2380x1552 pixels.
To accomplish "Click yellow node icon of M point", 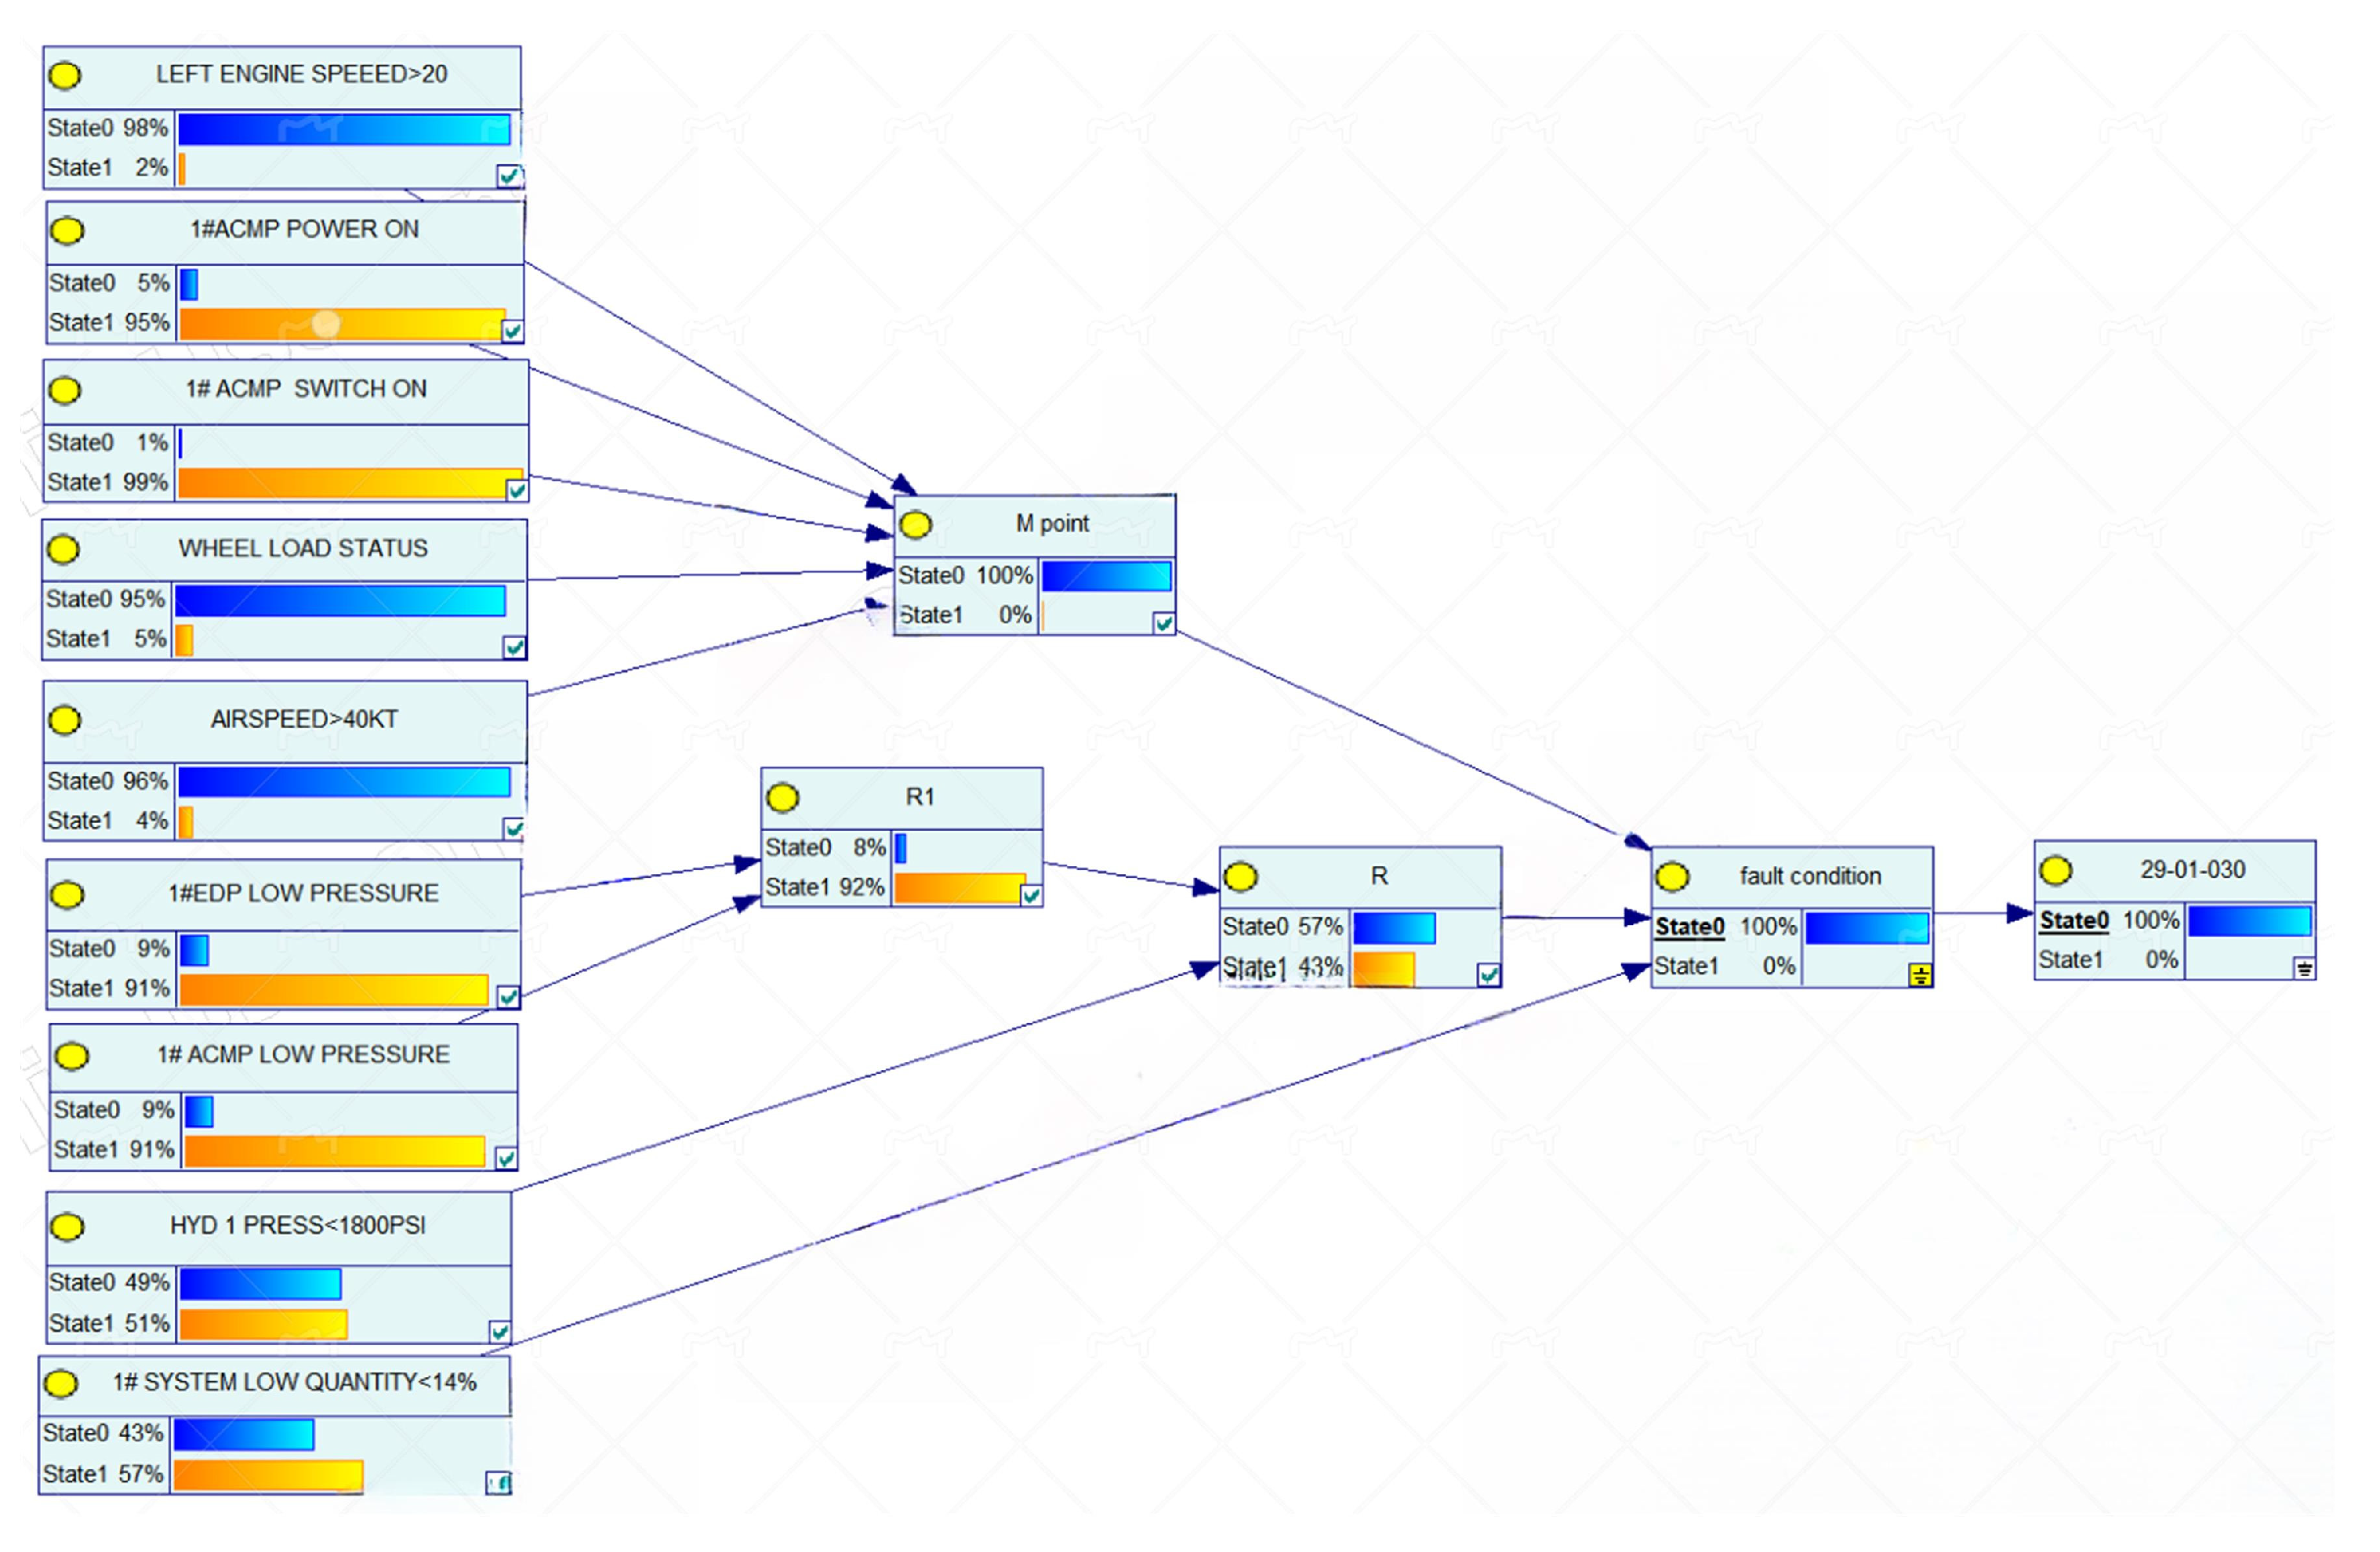I will (x=916, y=525).
